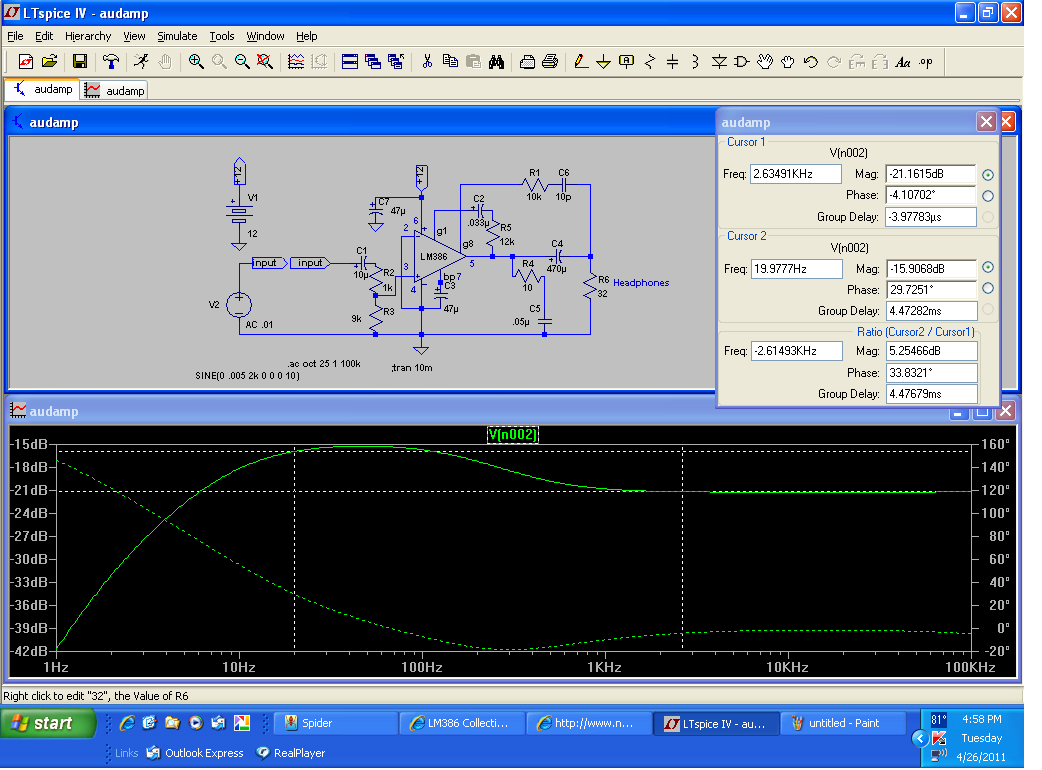Click the Windows start button
Image resolution: width=1042 pixels, height=770 pixels.
(49, 723)
